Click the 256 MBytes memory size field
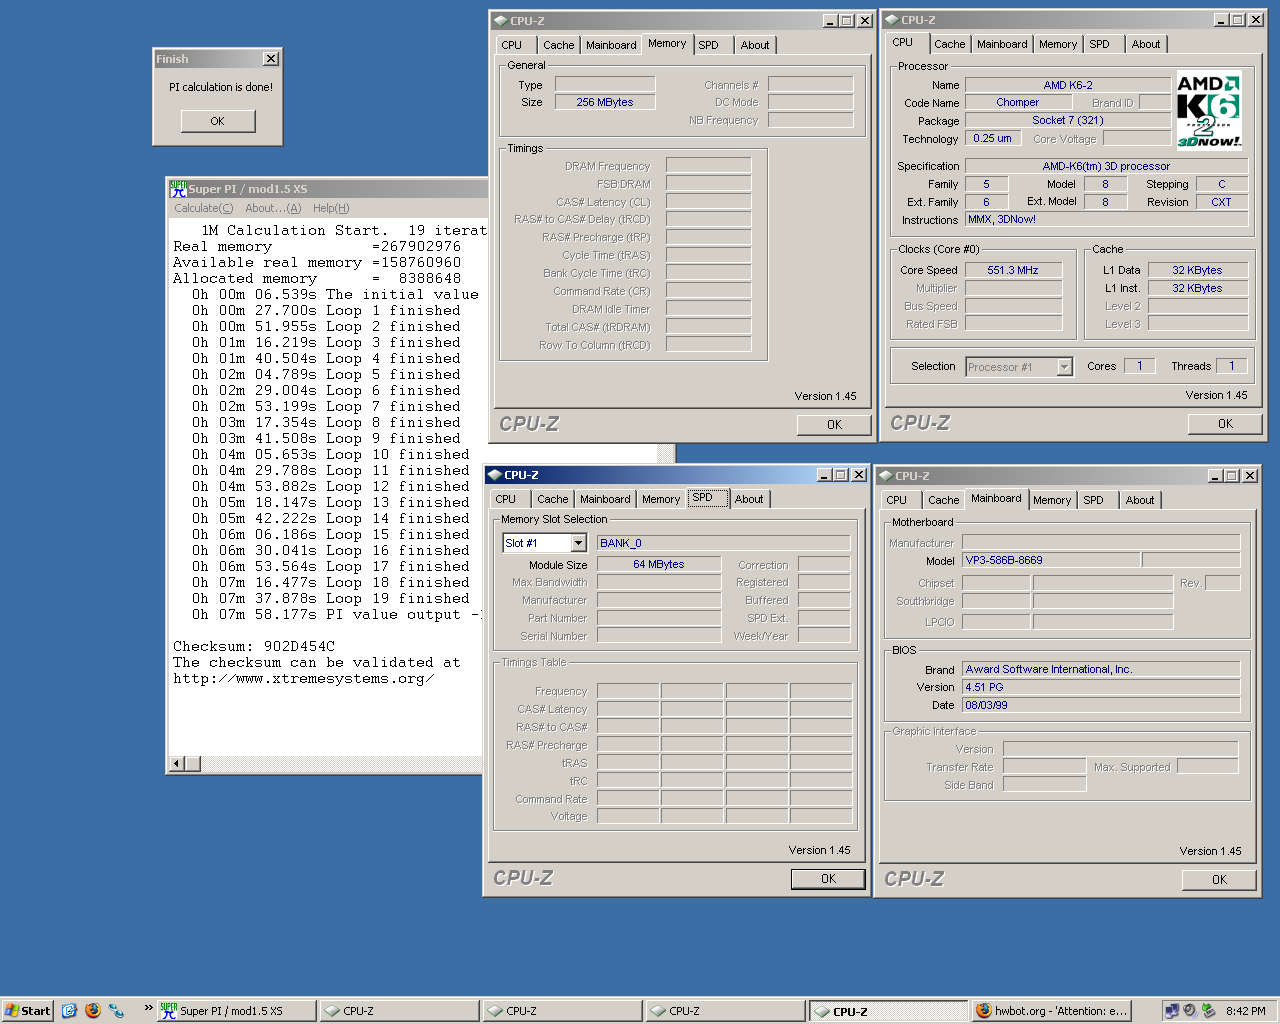Screen dimensions: 1280x1024 coord(605,102)
